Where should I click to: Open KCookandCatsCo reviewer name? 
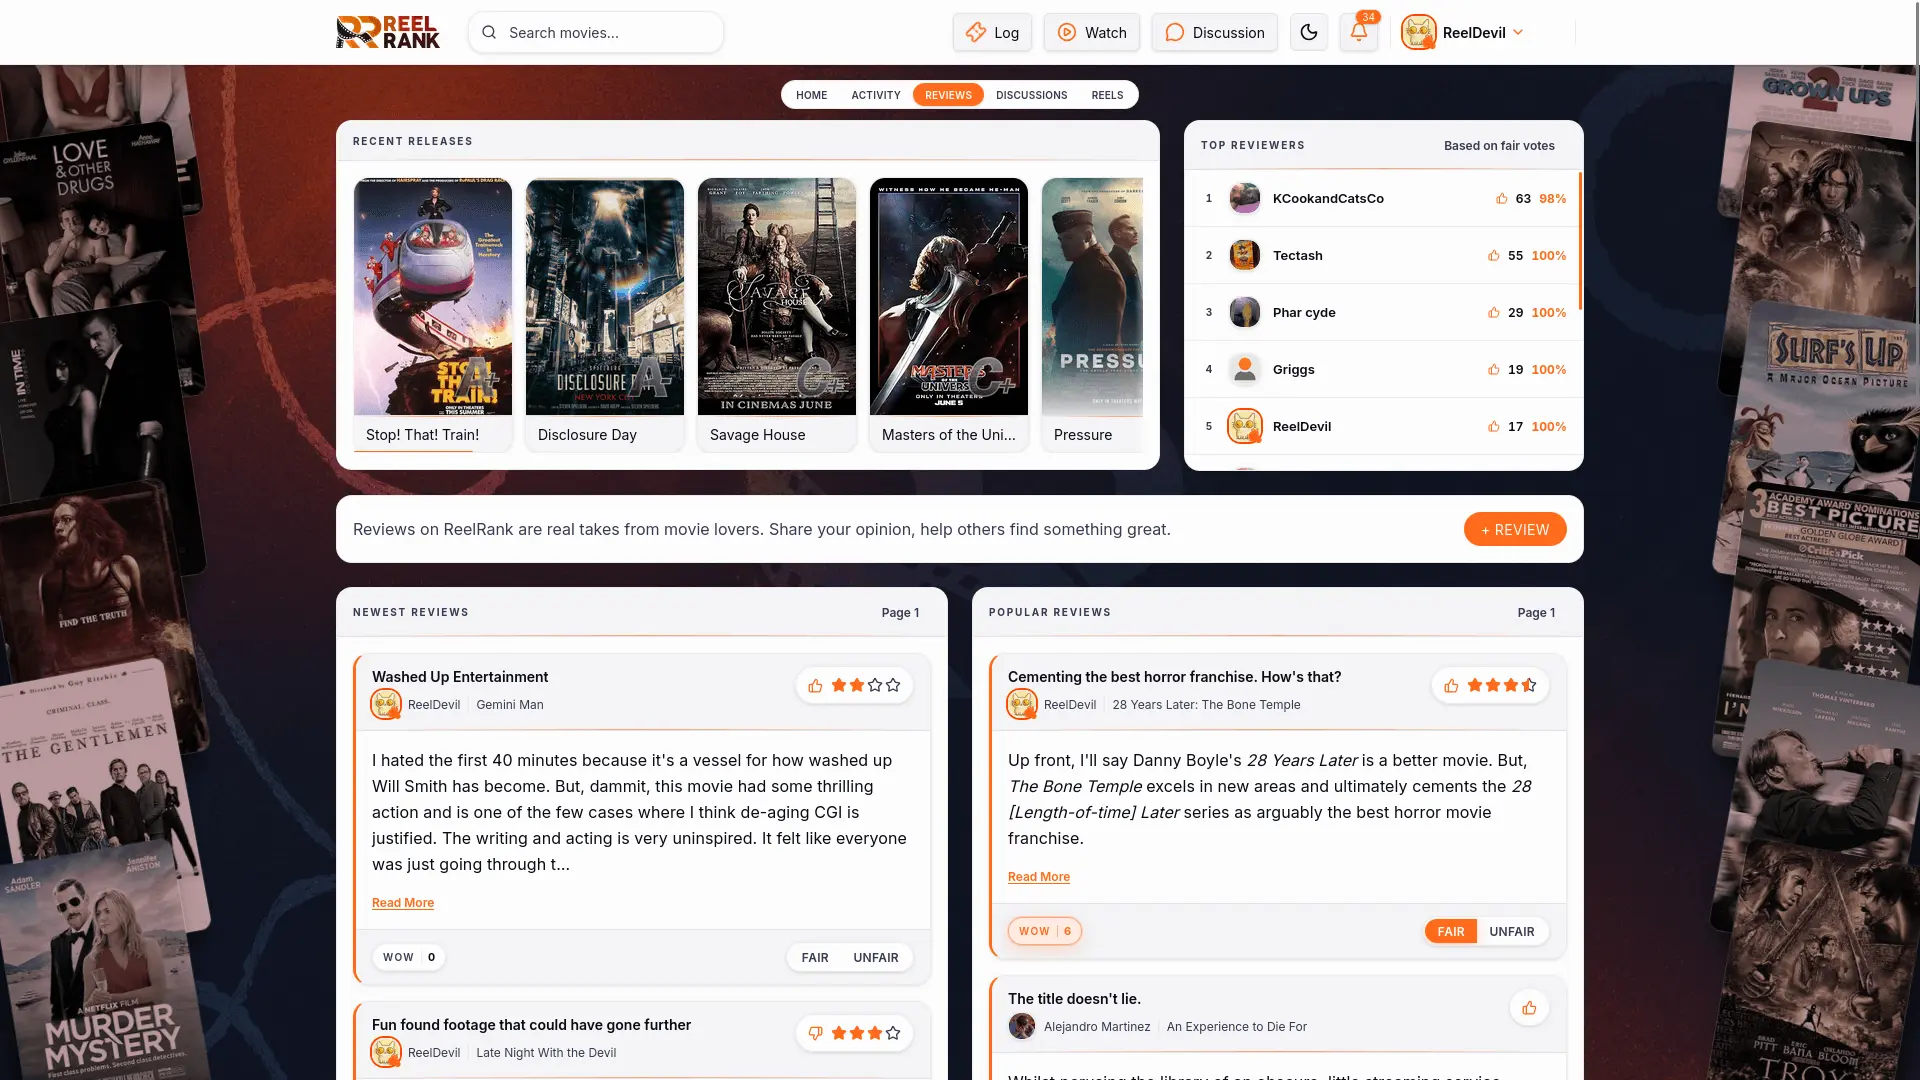pyautogui.click(x=1328, y=198)
